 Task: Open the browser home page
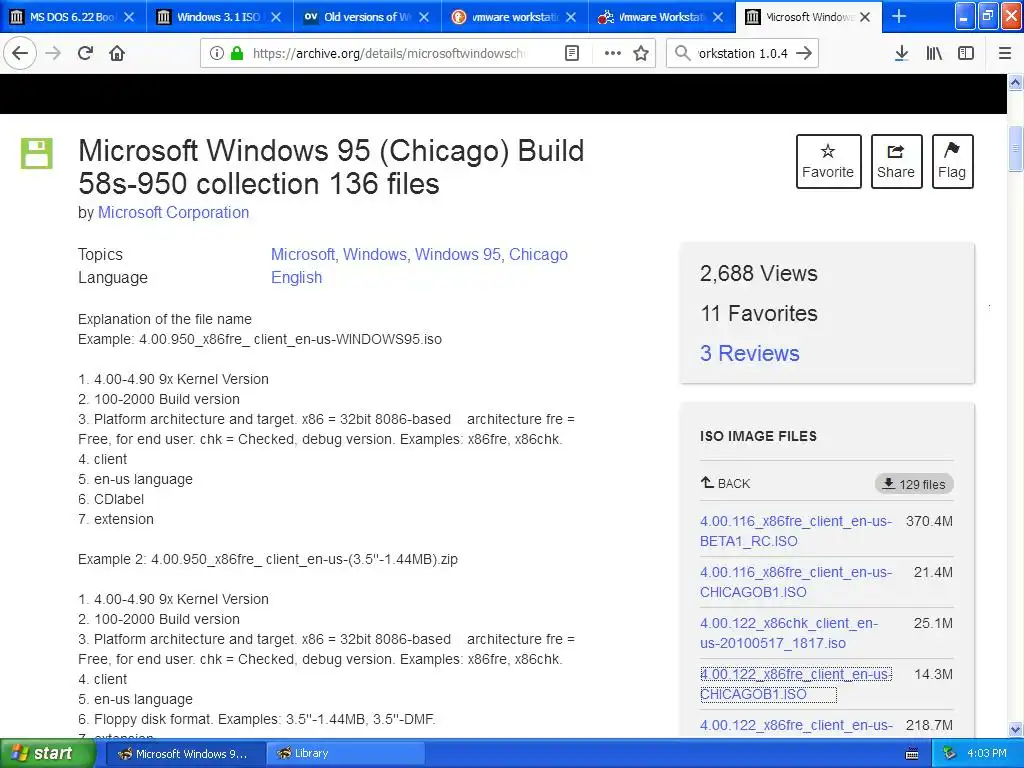pyautogui.click(x=117, y=54)
